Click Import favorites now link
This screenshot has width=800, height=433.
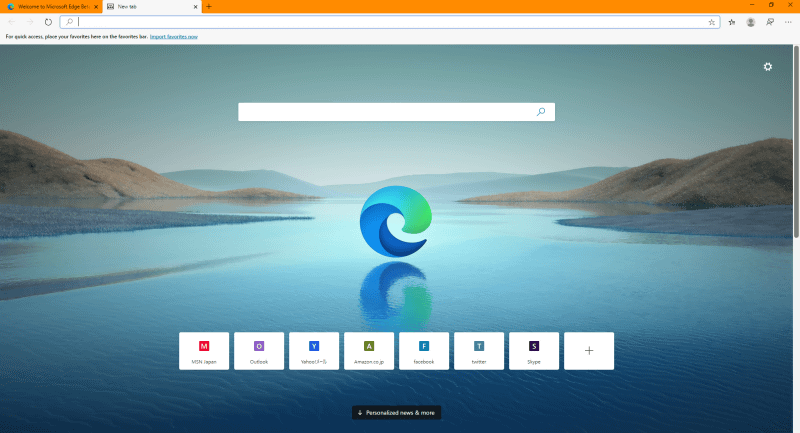click(173, 37)
